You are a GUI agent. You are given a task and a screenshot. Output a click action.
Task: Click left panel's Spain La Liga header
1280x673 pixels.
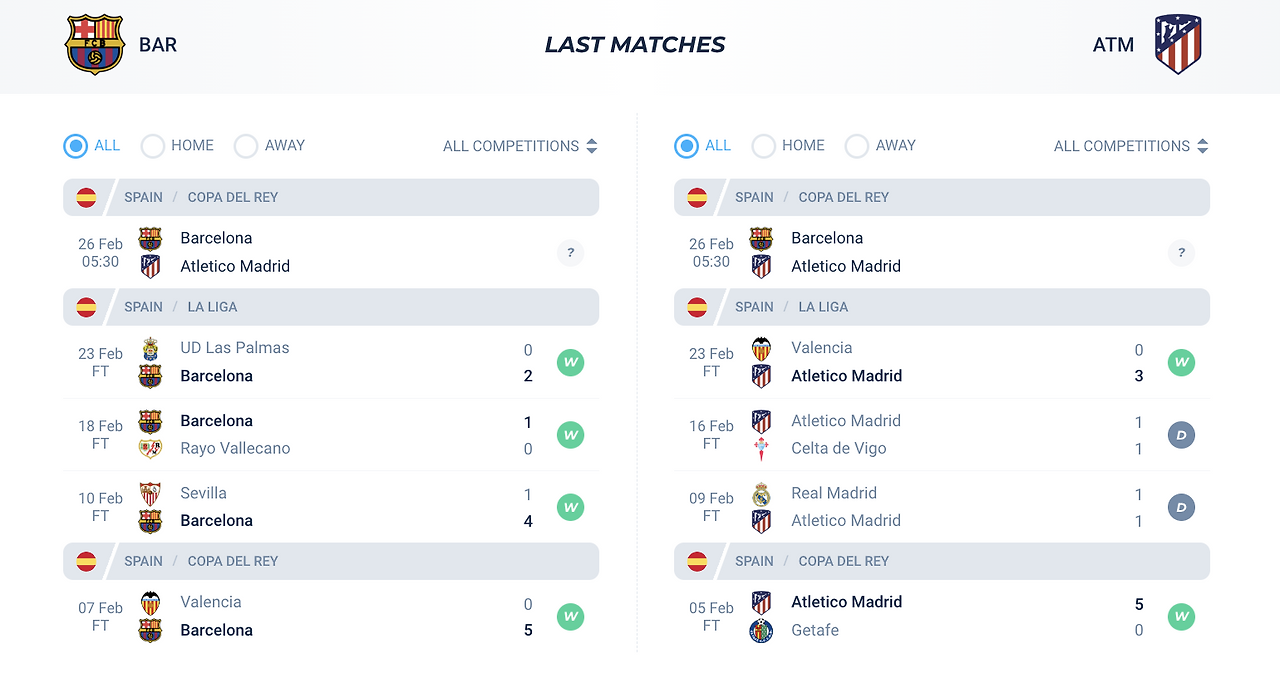point(331,307)
